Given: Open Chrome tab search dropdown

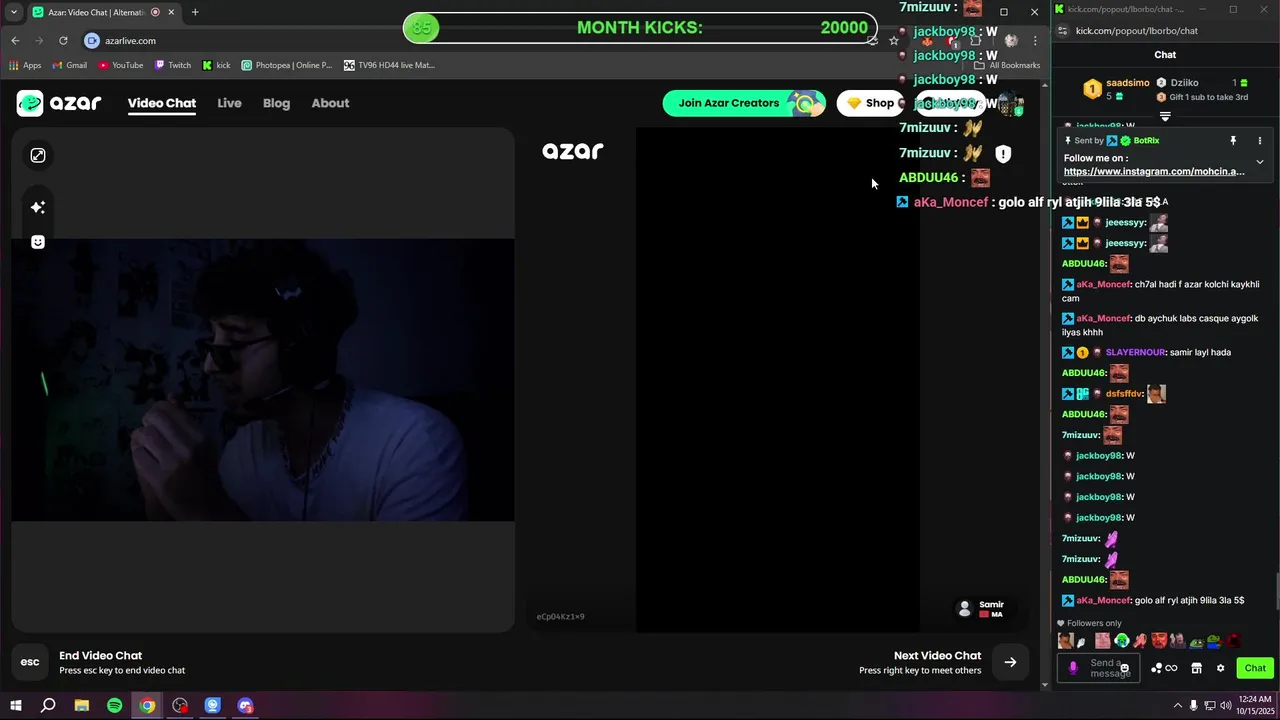Looking at the screenshot, I should [13, 12].
